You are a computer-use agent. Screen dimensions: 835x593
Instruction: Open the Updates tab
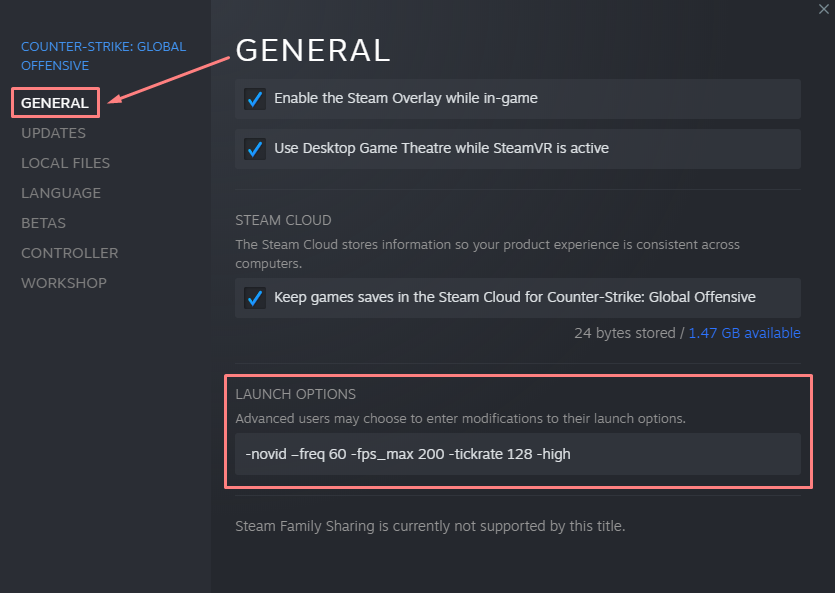click(x=53, y=133)
